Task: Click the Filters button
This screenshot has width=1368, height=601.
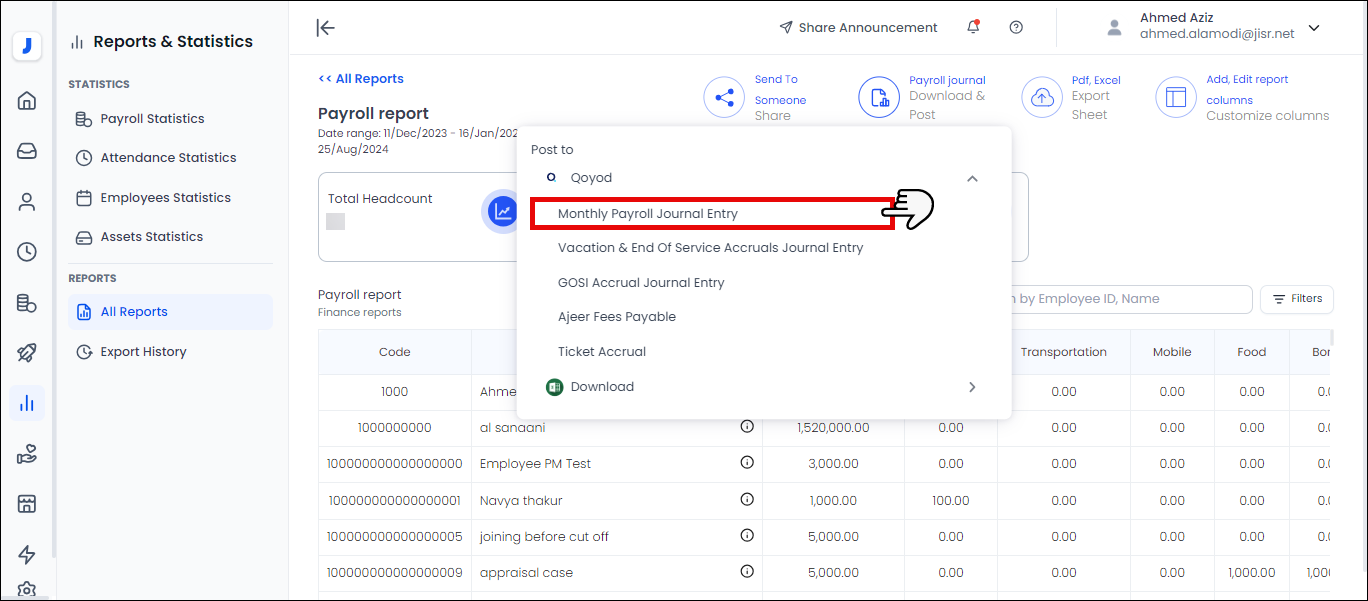Action: click(x=1296, y=299)
